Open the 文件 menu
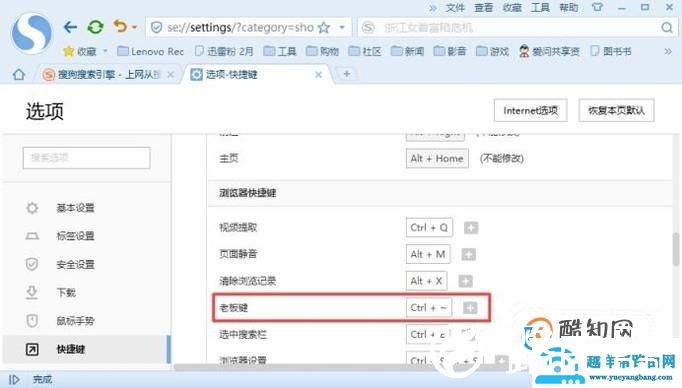The height and width of the screenshot is (388, 682). tap(455, 8)
